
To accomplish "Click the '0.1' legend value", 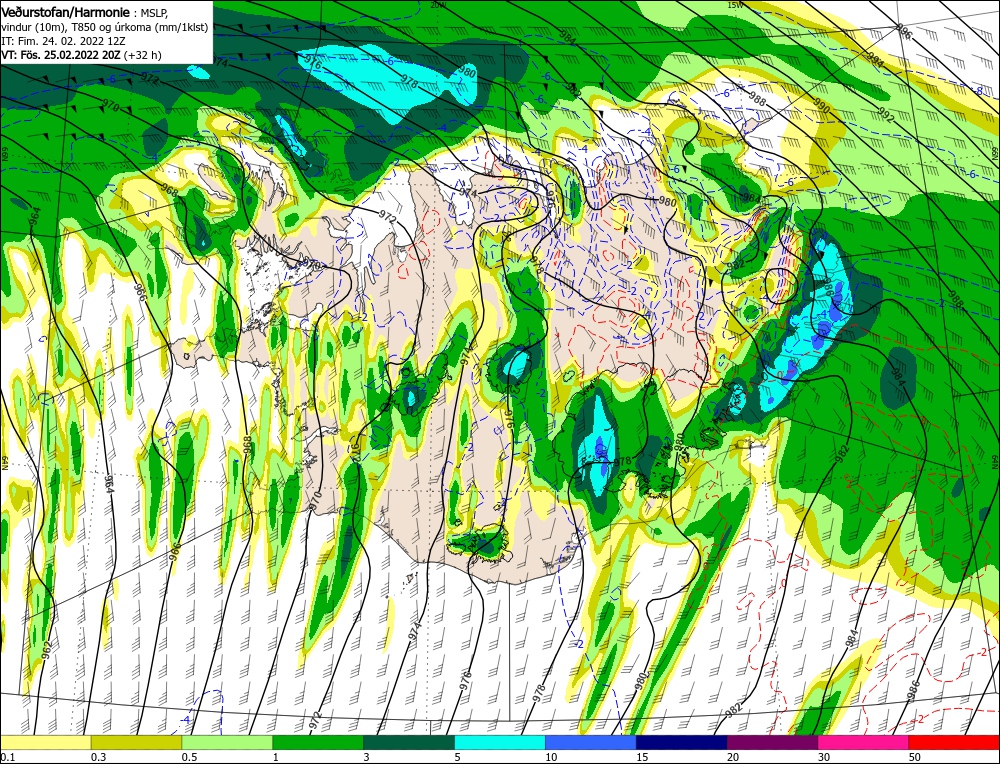I will 7,757.
